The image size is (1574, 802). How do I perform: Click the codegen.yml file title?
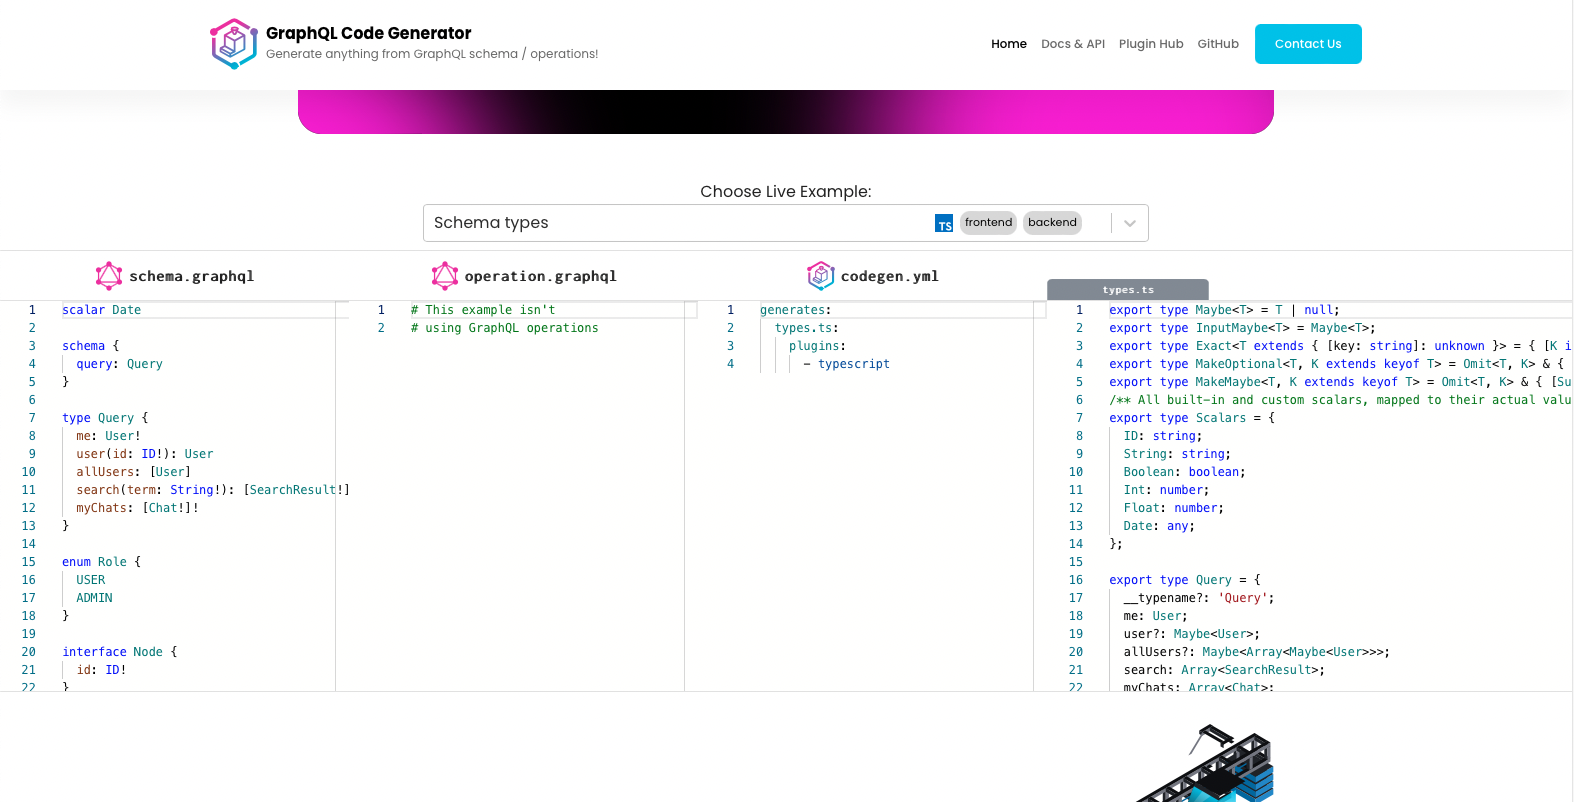[890, 276]
